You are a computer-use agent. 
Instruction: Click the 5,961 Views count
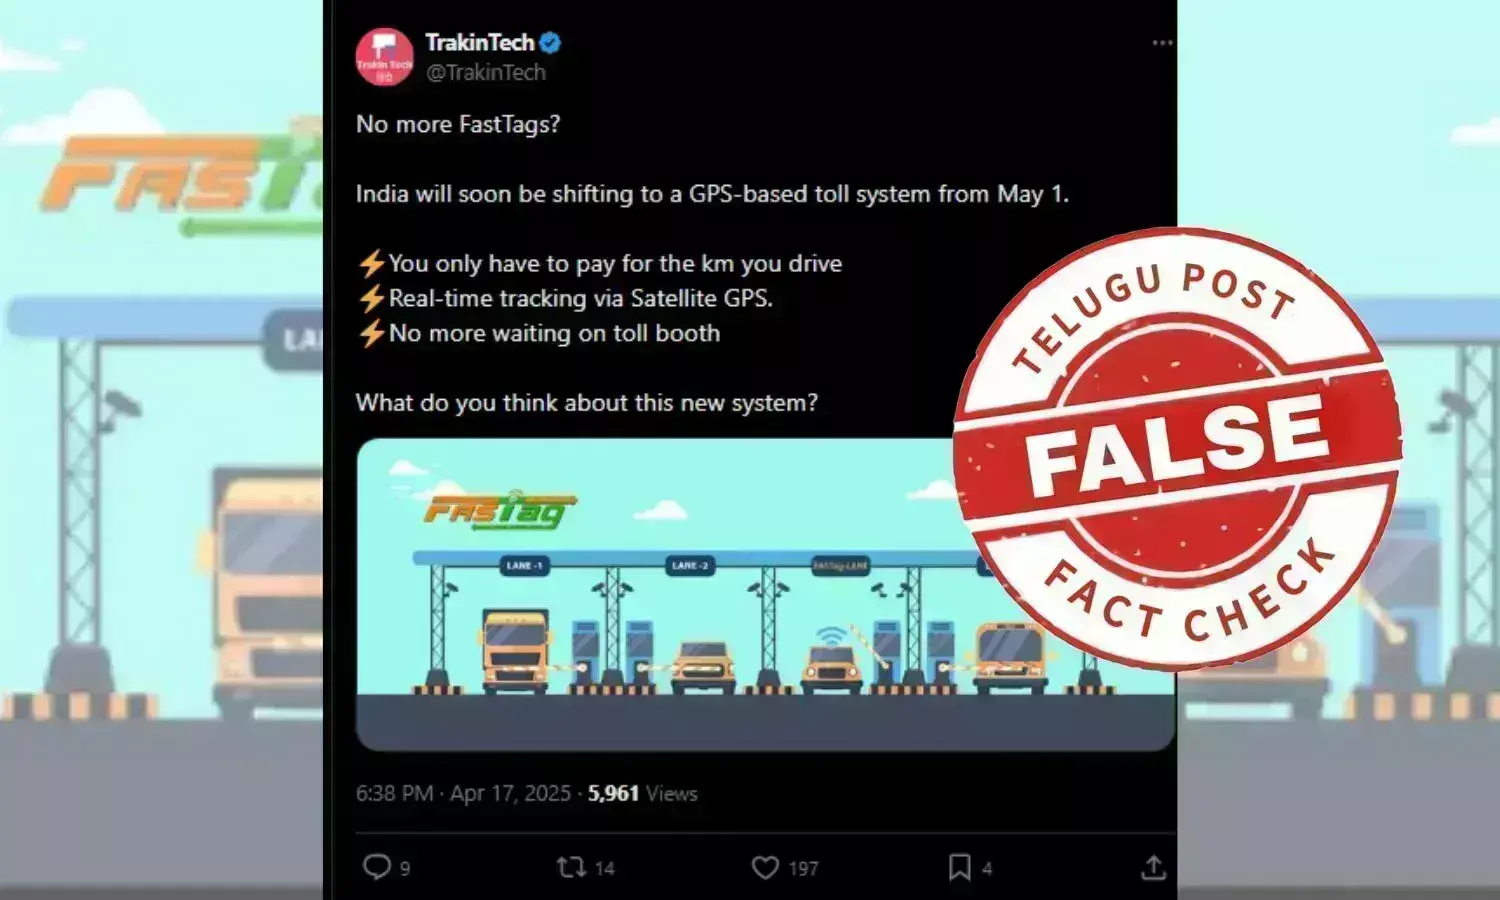642,793
